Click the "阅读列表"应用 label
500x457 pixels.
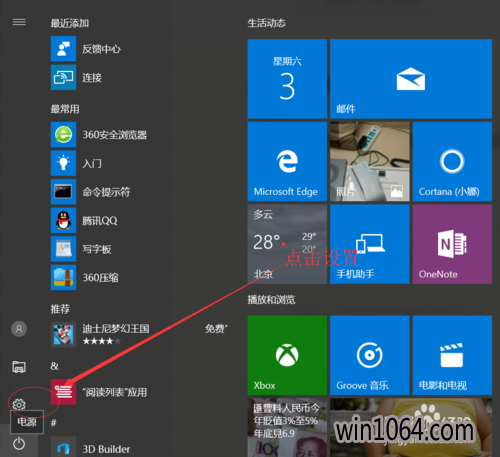coord(115,392)
